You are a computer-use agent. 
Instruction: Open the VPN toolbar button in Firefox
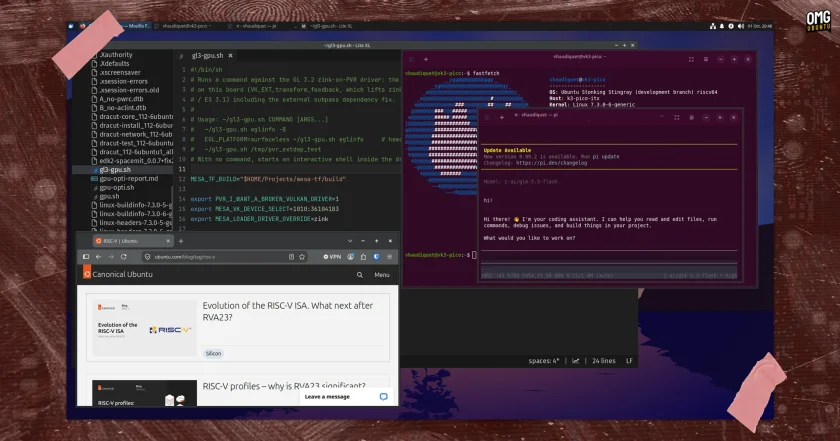point(332,257)
